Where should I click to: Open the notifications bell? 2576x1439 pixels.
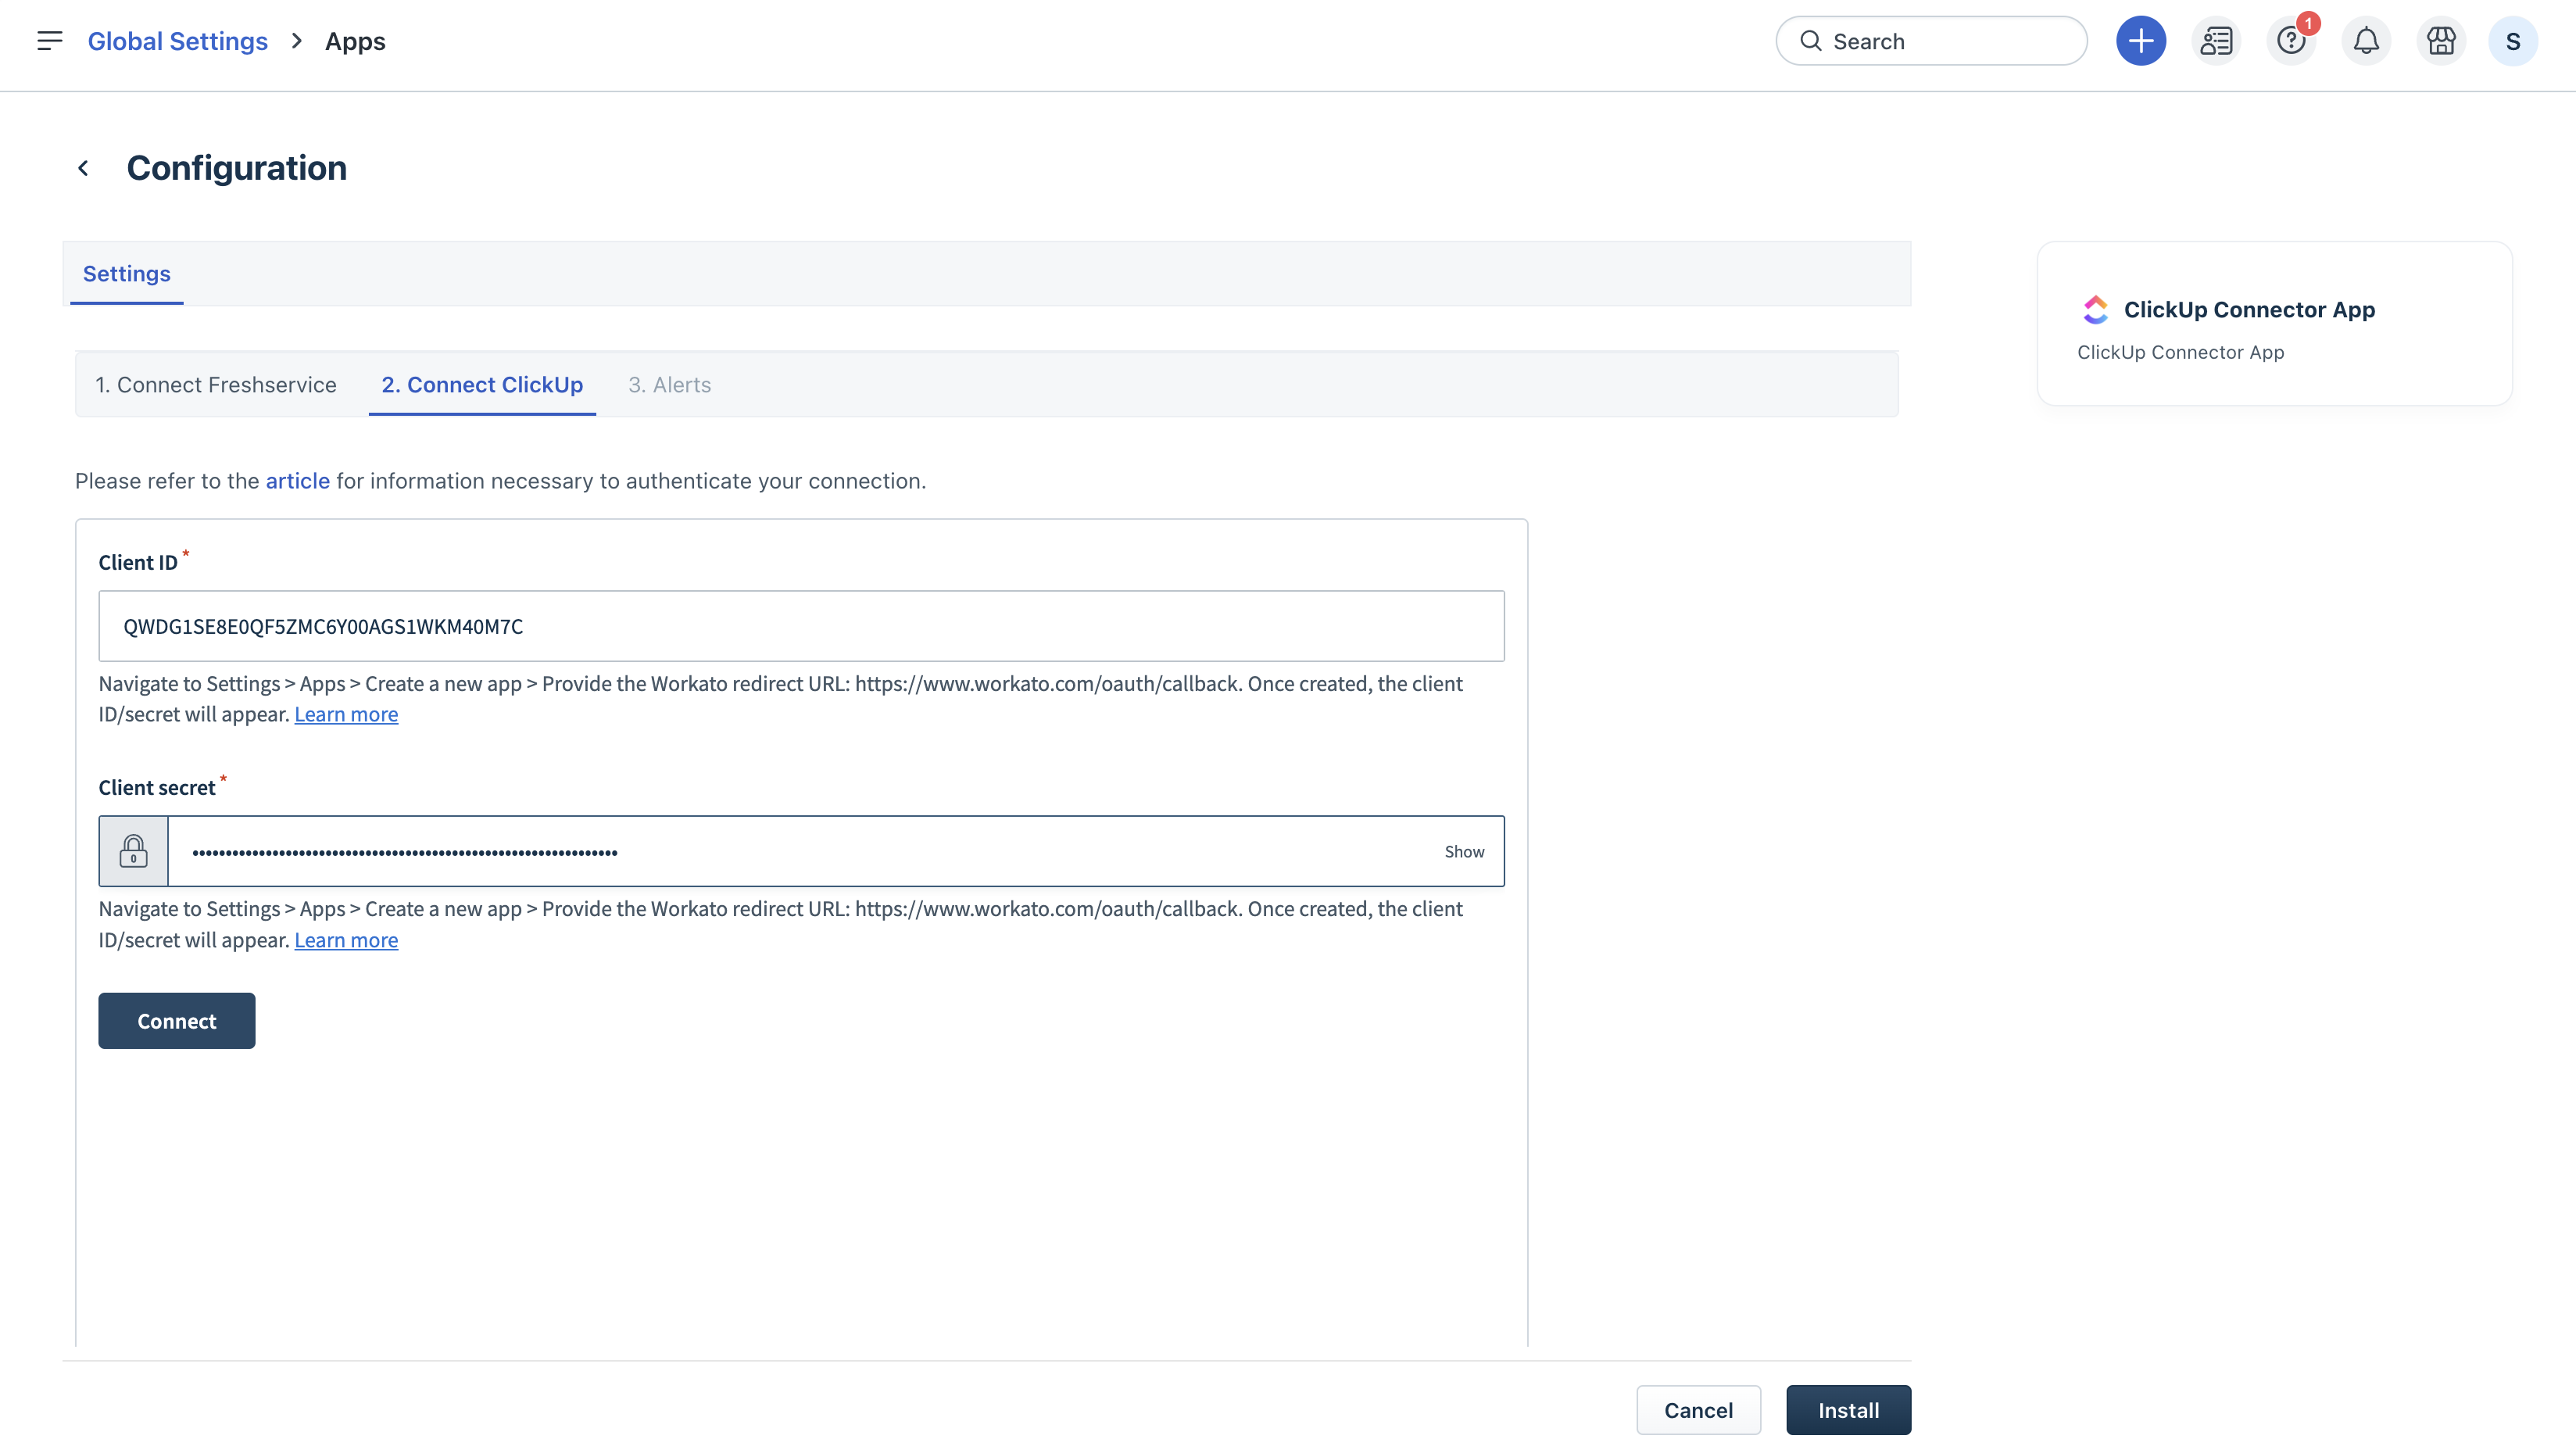click(2365, 41)
